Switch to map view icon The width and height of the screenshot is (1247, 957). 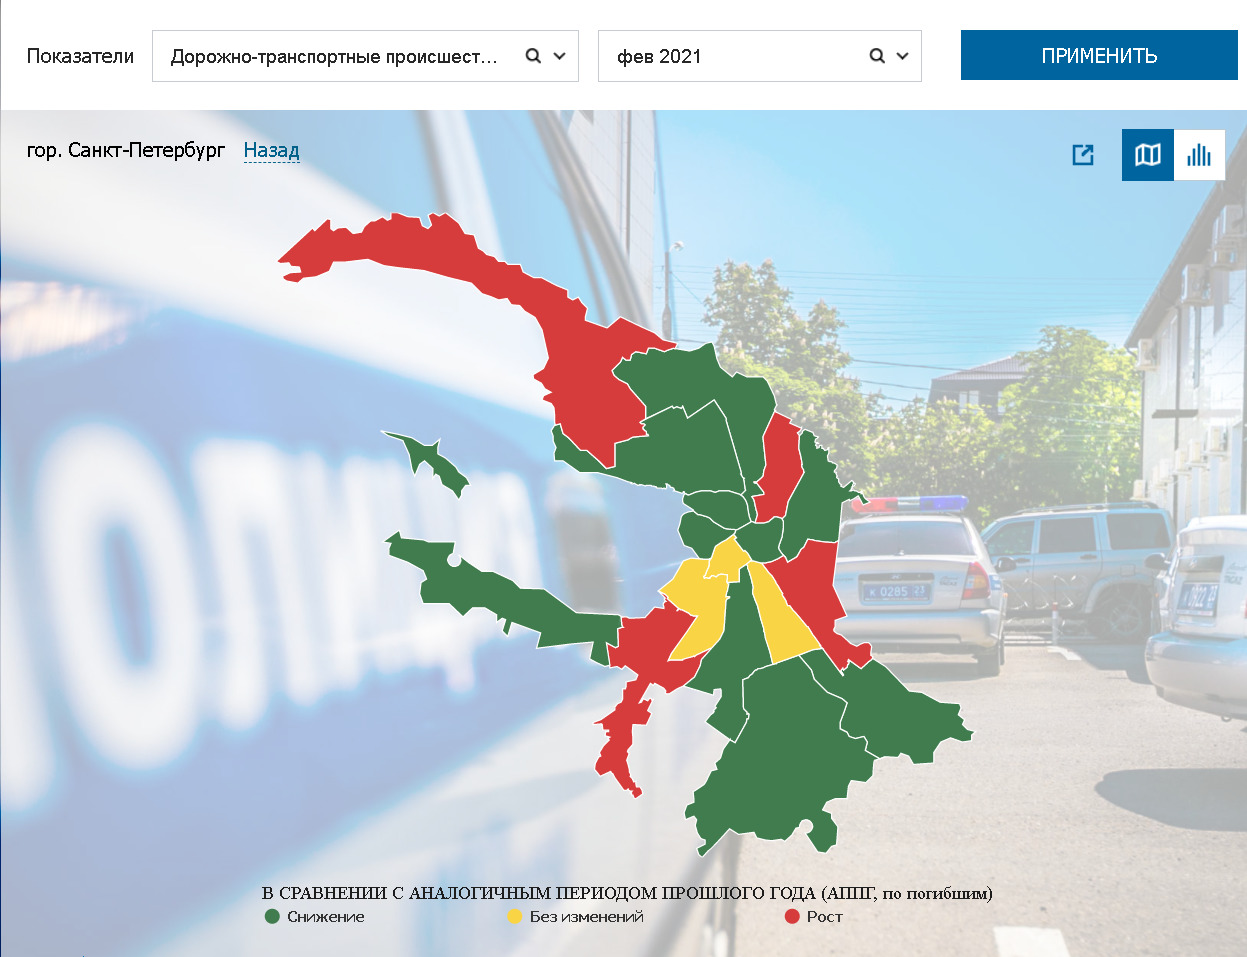1148,155
